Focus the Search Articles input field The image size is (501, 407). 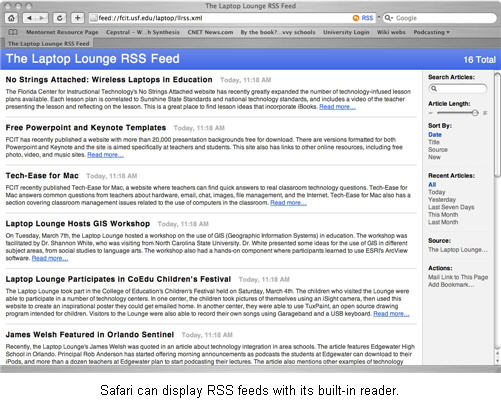458,89
